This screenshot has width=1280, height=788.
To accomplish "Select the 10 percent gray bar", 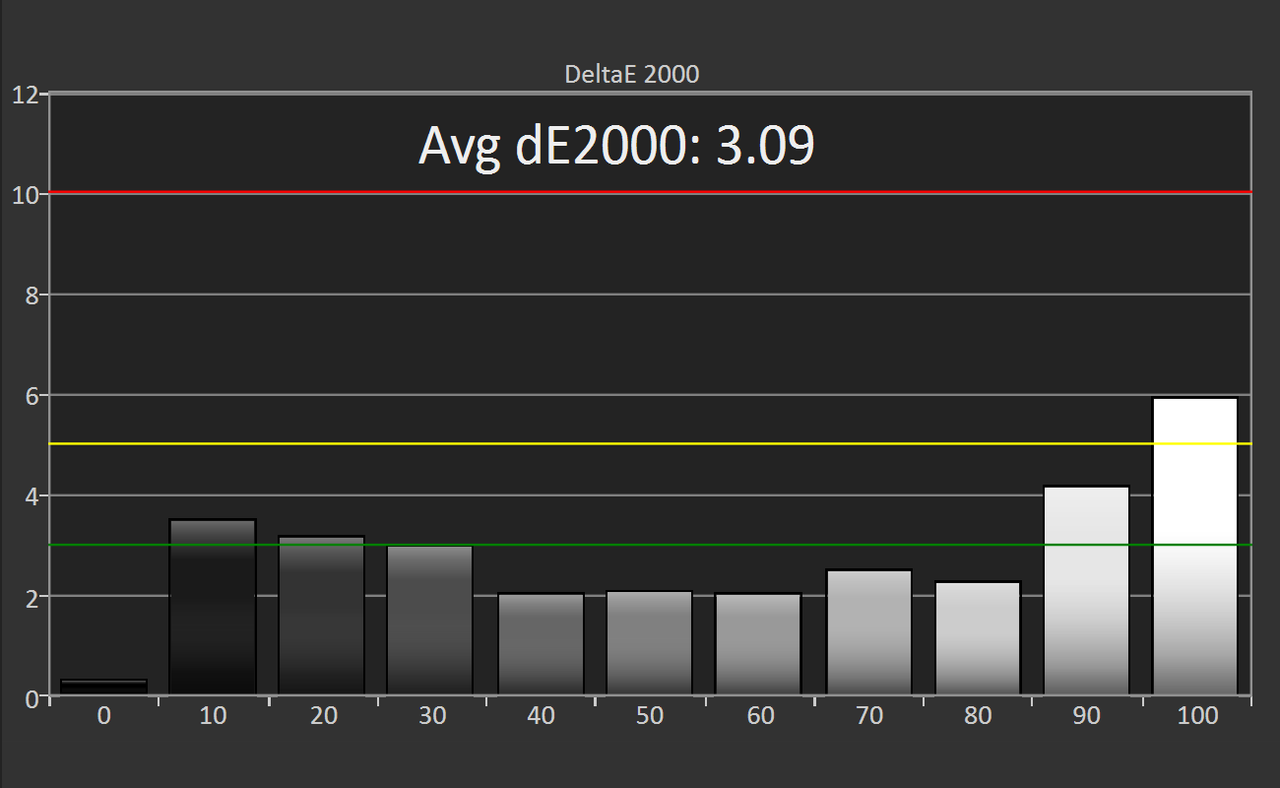I will click(213, 607).
